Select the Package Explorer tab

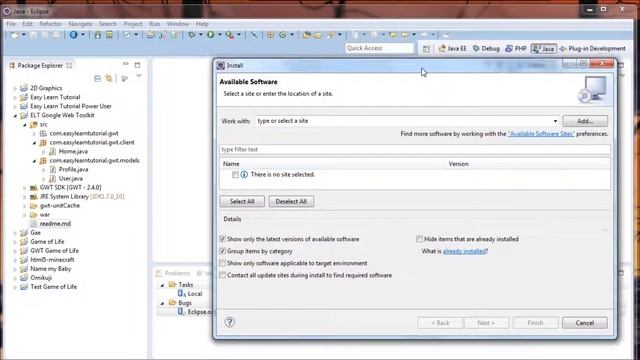tap(40, 65)
